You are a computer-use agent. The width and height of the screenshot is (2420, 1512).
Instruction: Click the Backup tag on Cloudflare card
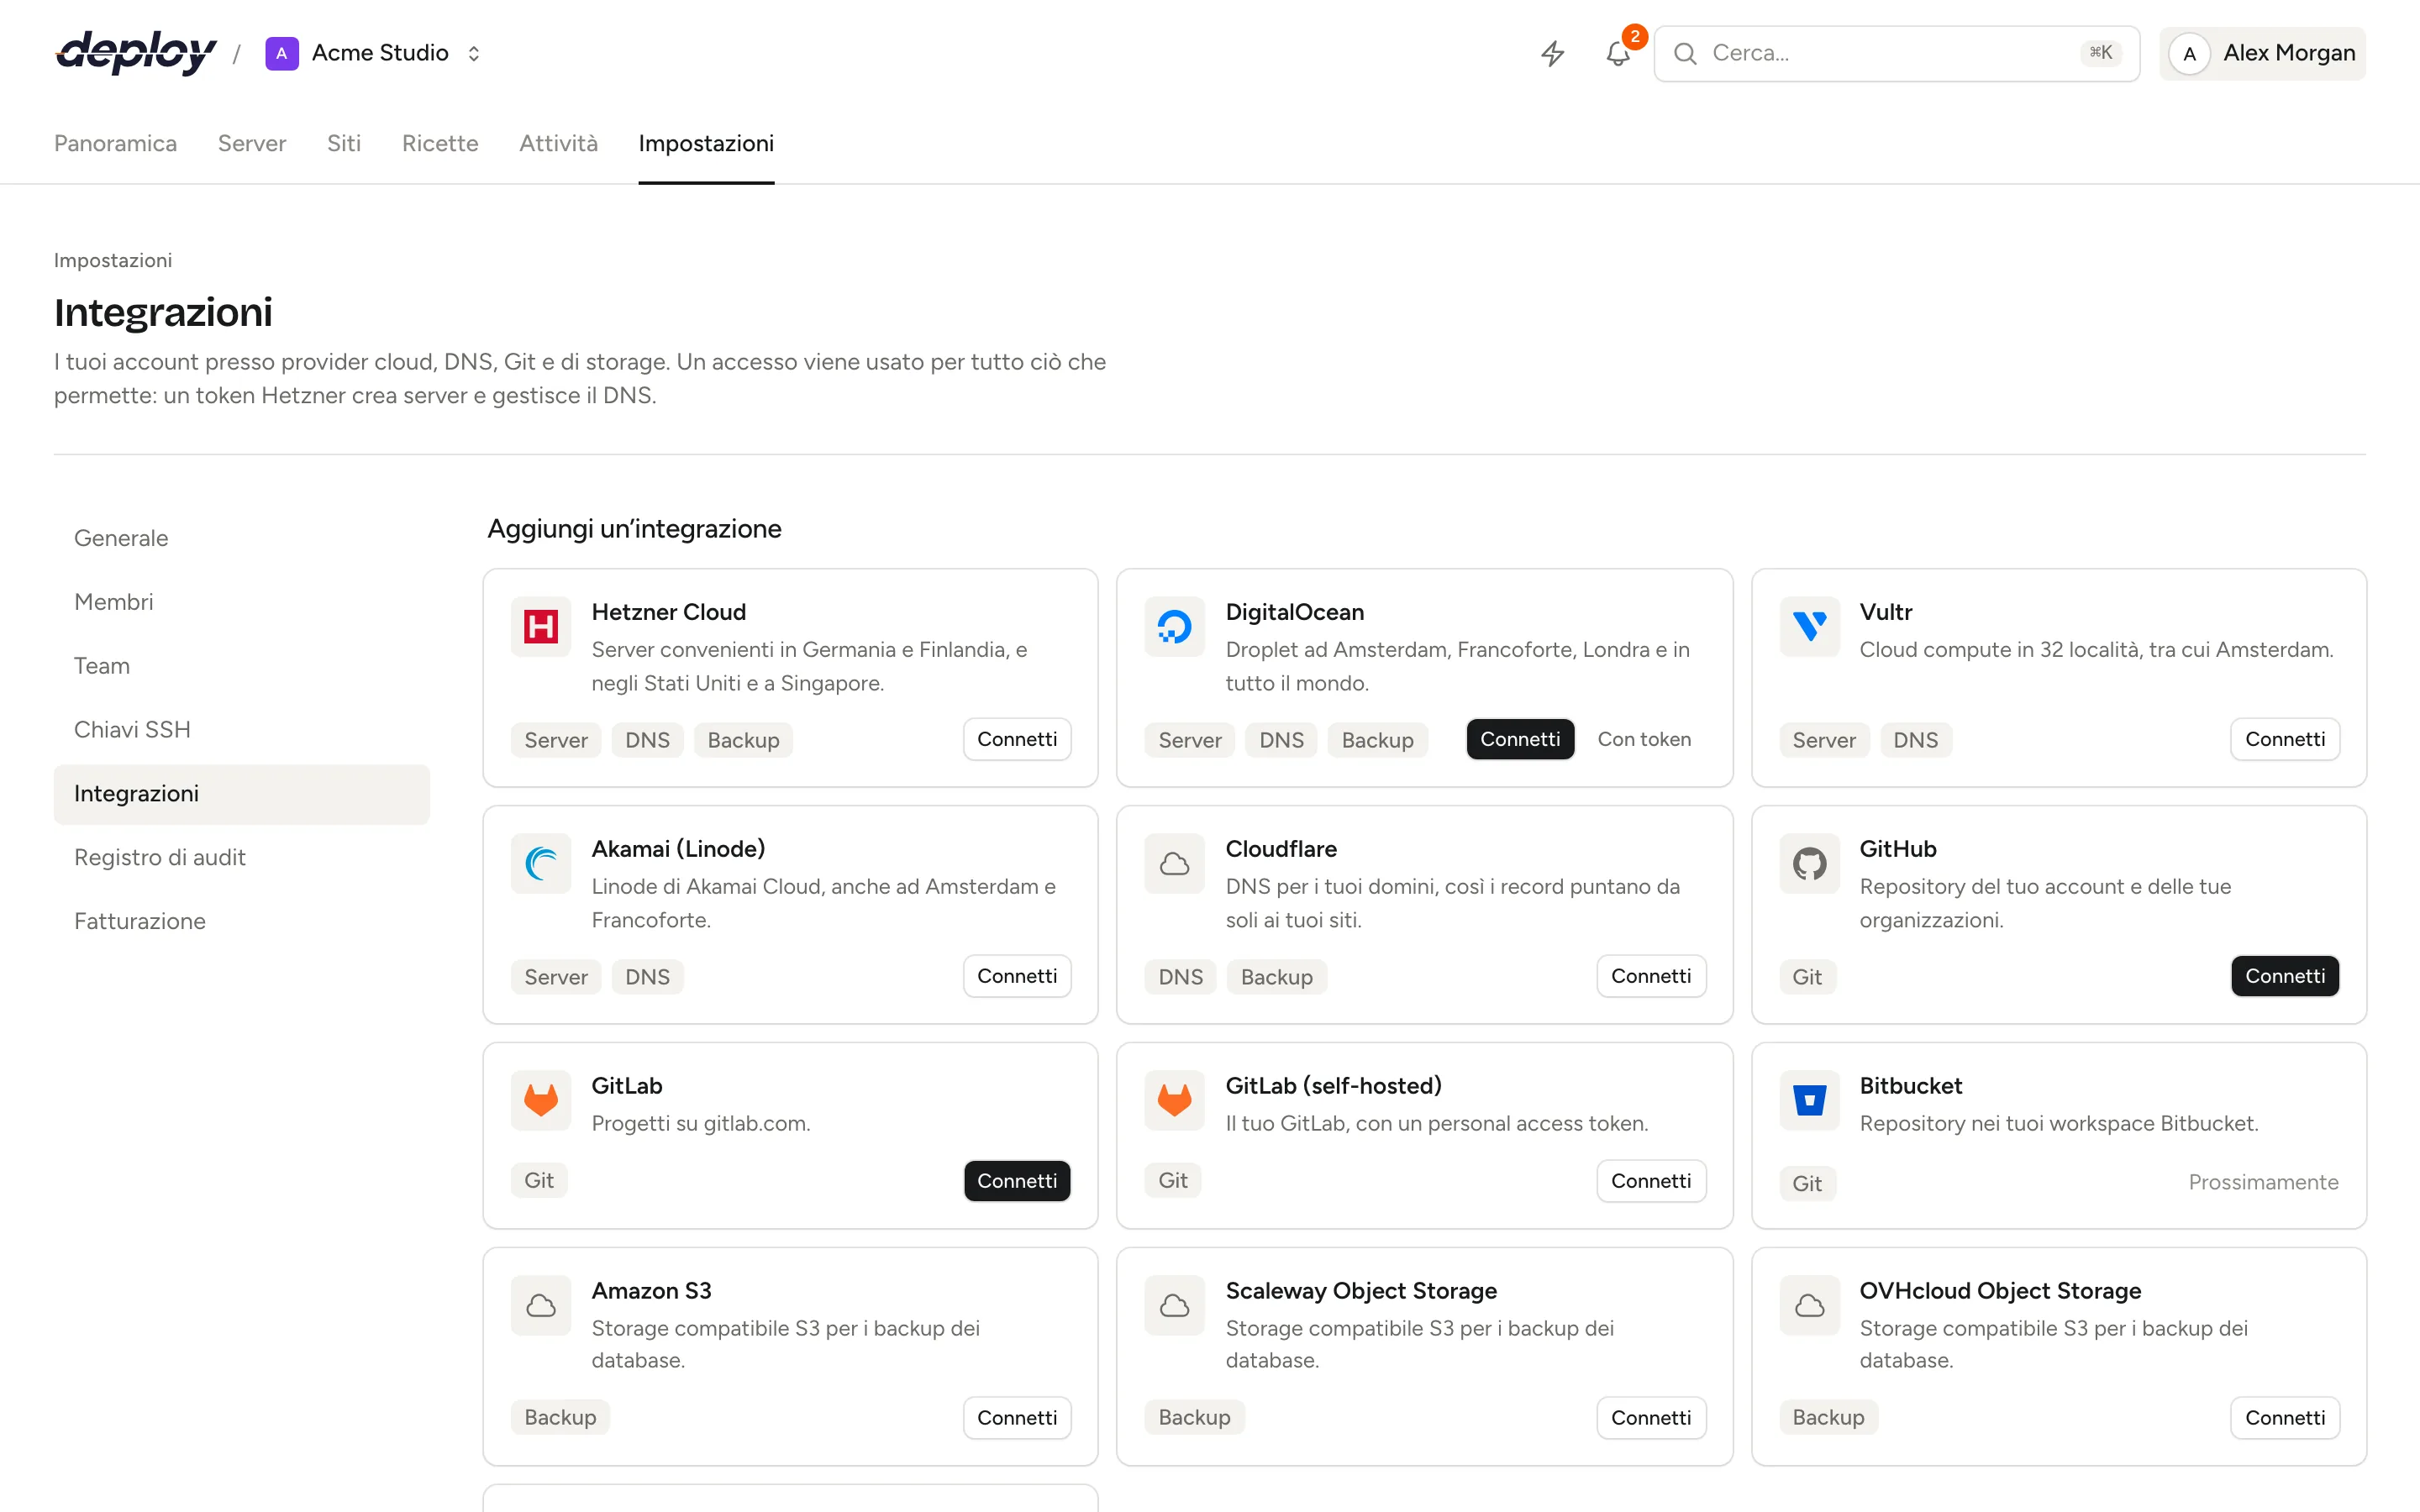[x=1276, y=977]
